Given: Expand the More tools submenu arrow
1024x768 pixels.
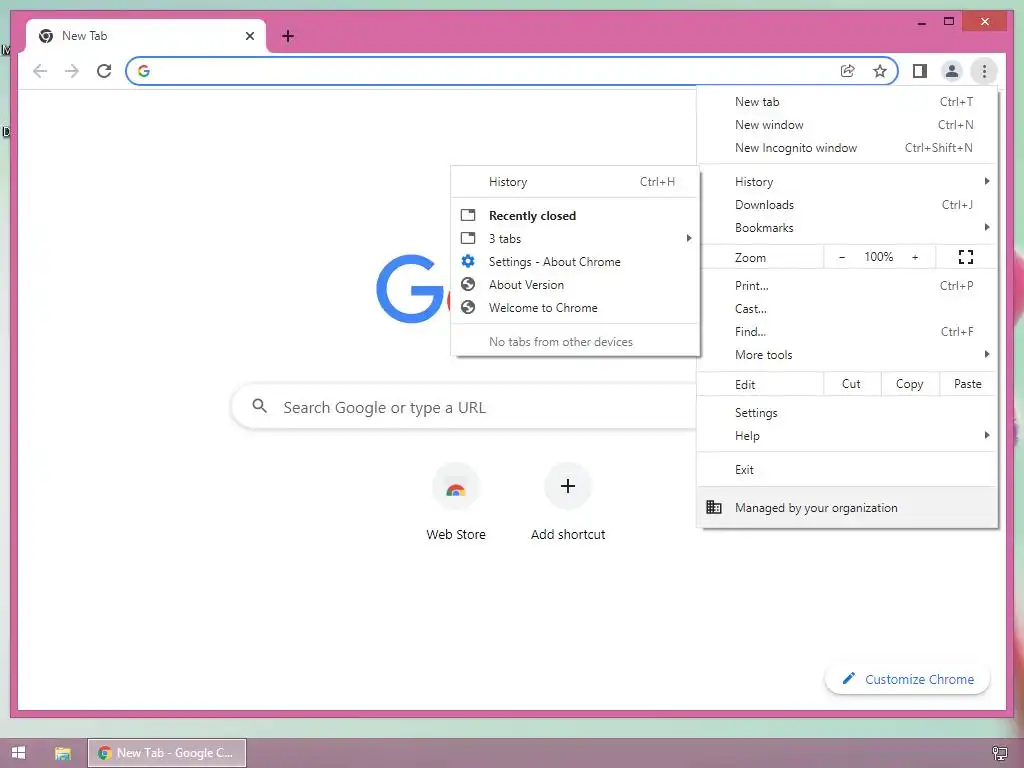Looking at the screenshot, I should [987, 354].
